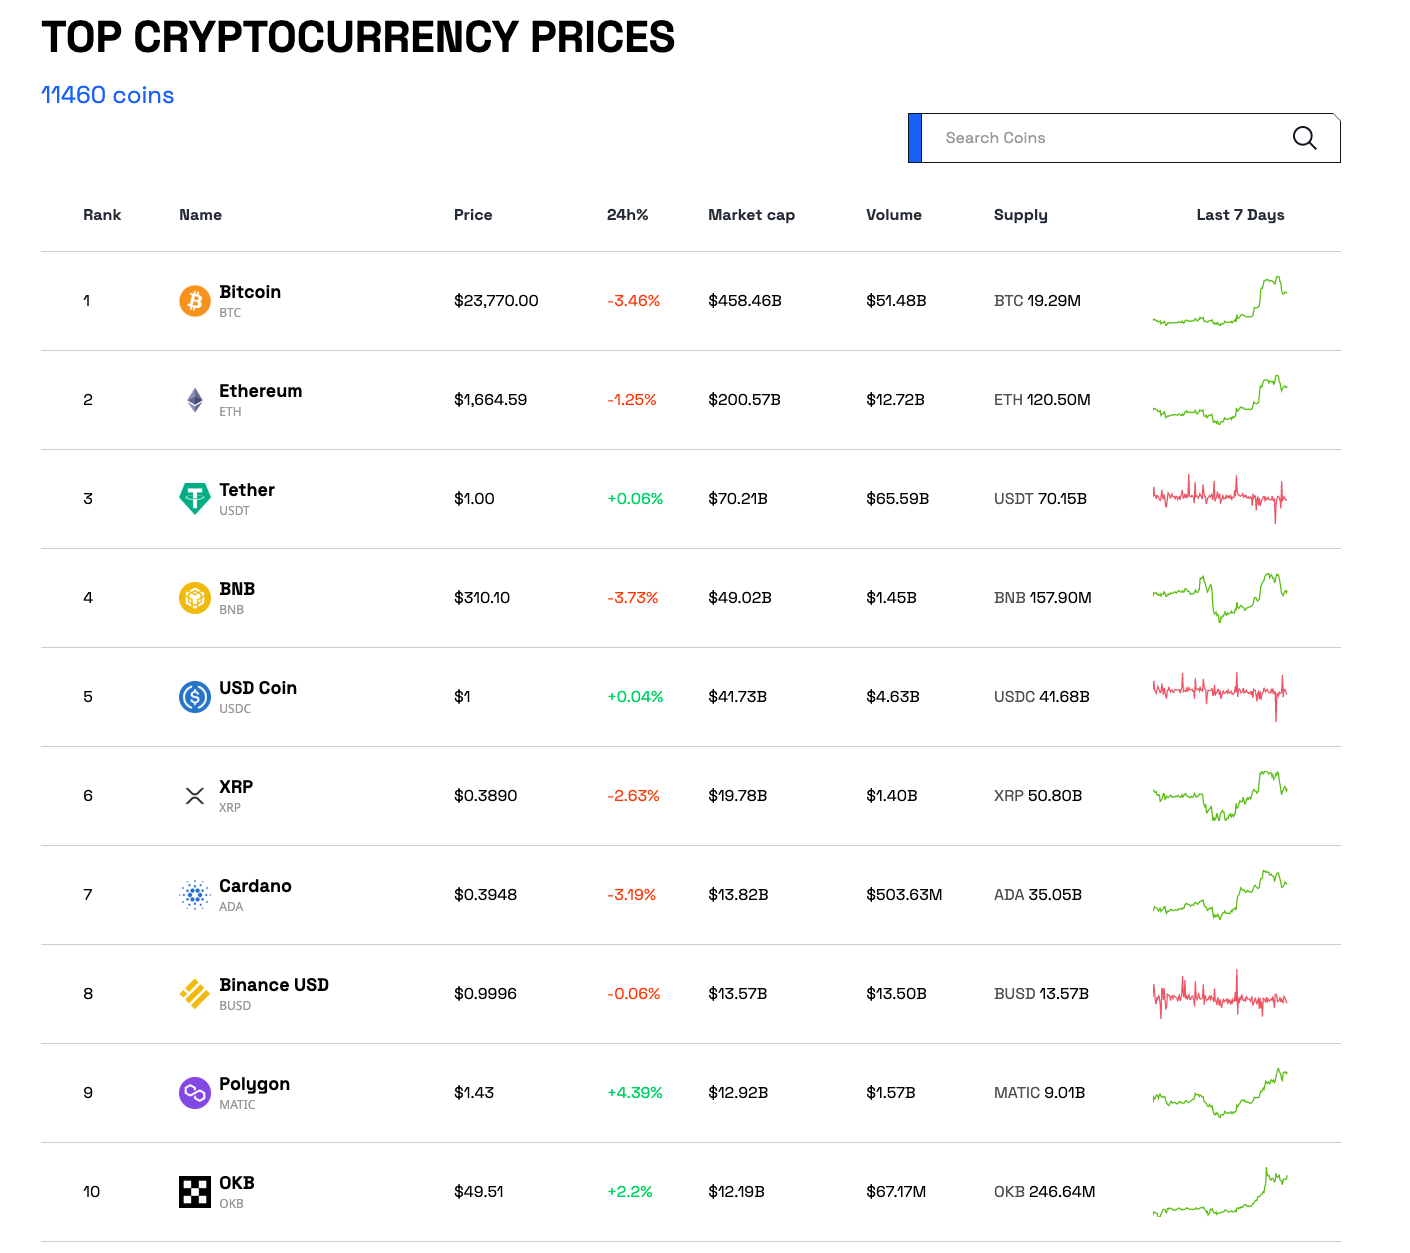Open Tether's last 7 days sparkline
The image size is (1410, 1253).
coord(1220,497)
